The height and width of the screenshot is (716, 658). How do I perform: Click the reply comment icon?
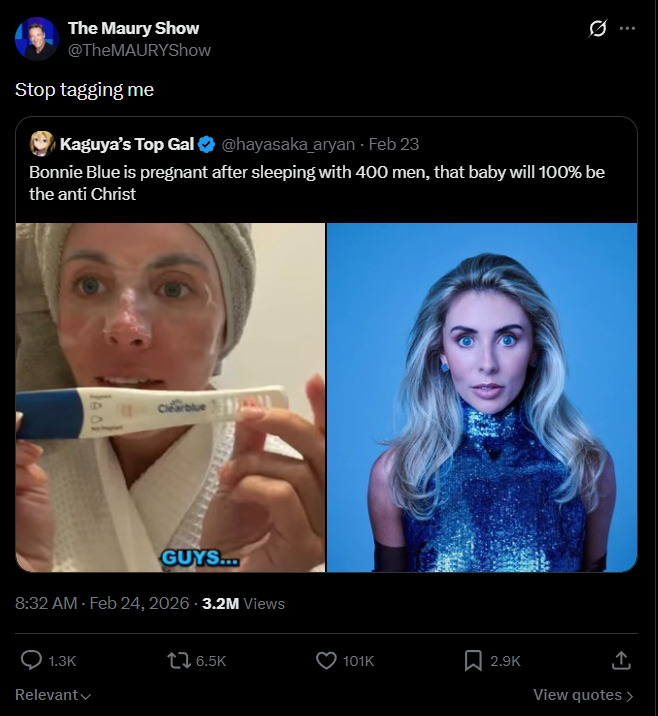(x=32, y=660)
